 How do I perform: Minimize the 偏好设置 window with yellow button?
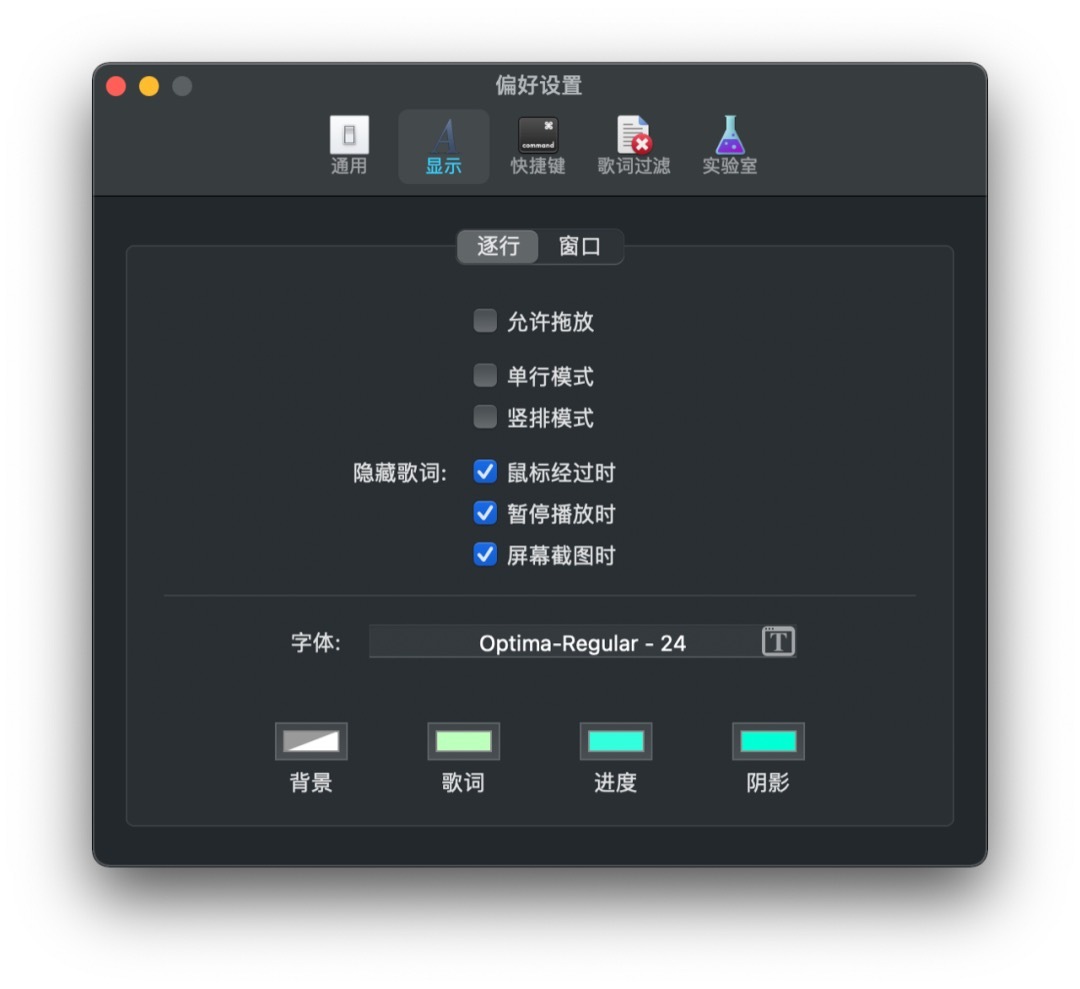pos(149,86)
